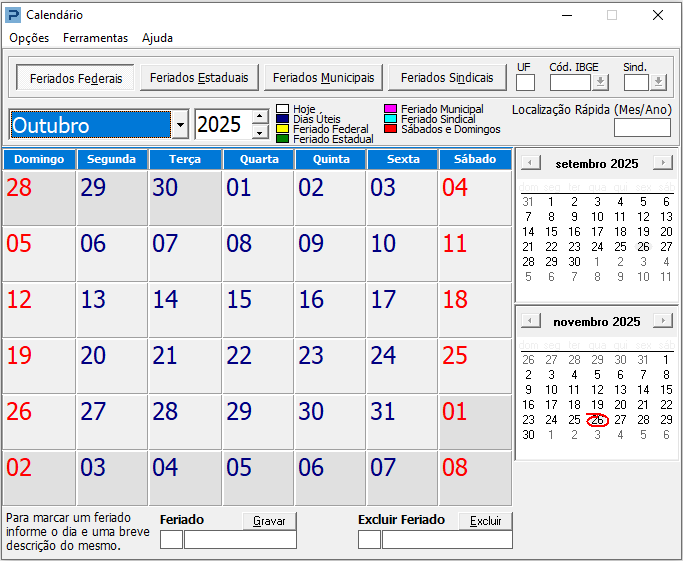The image size is (683, 561).
Task: Click the Quarta column header
Action: [x=259, y=159]
